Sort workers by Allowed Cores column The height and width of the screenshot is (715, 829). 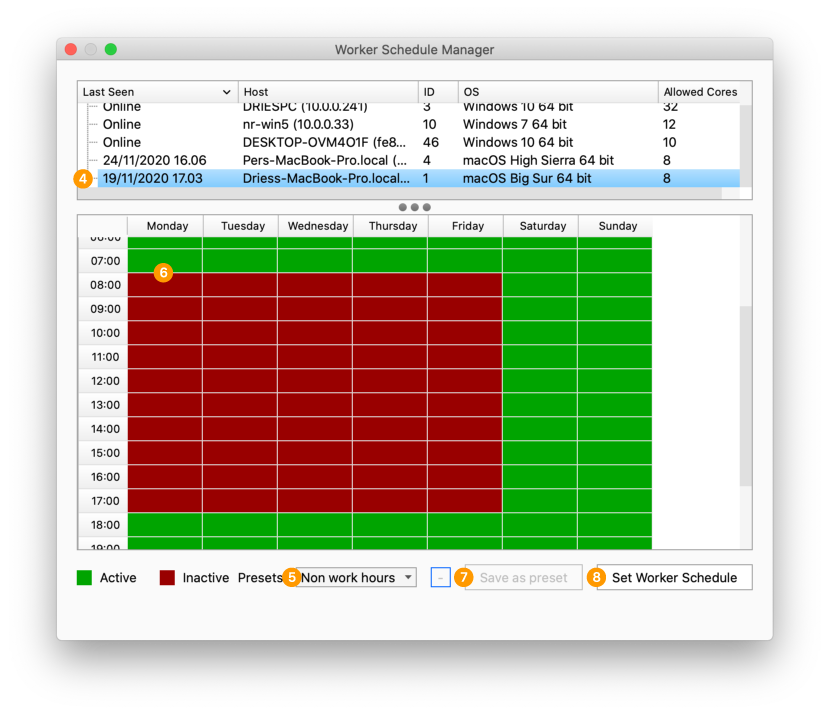click(x=699, y=92)
